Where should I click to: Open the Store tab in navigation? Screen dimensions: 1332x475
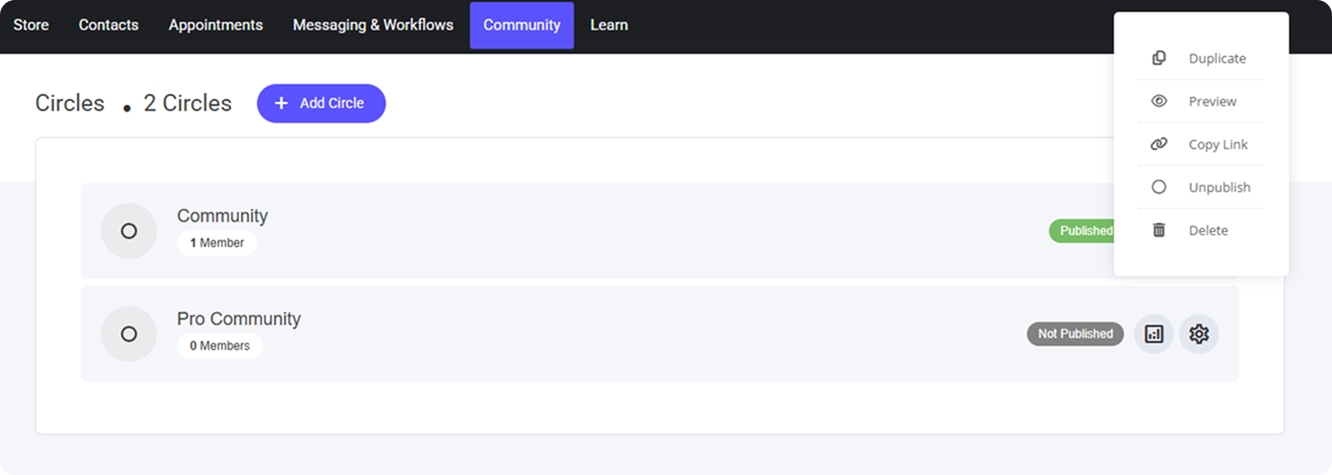tap(31, 25)
